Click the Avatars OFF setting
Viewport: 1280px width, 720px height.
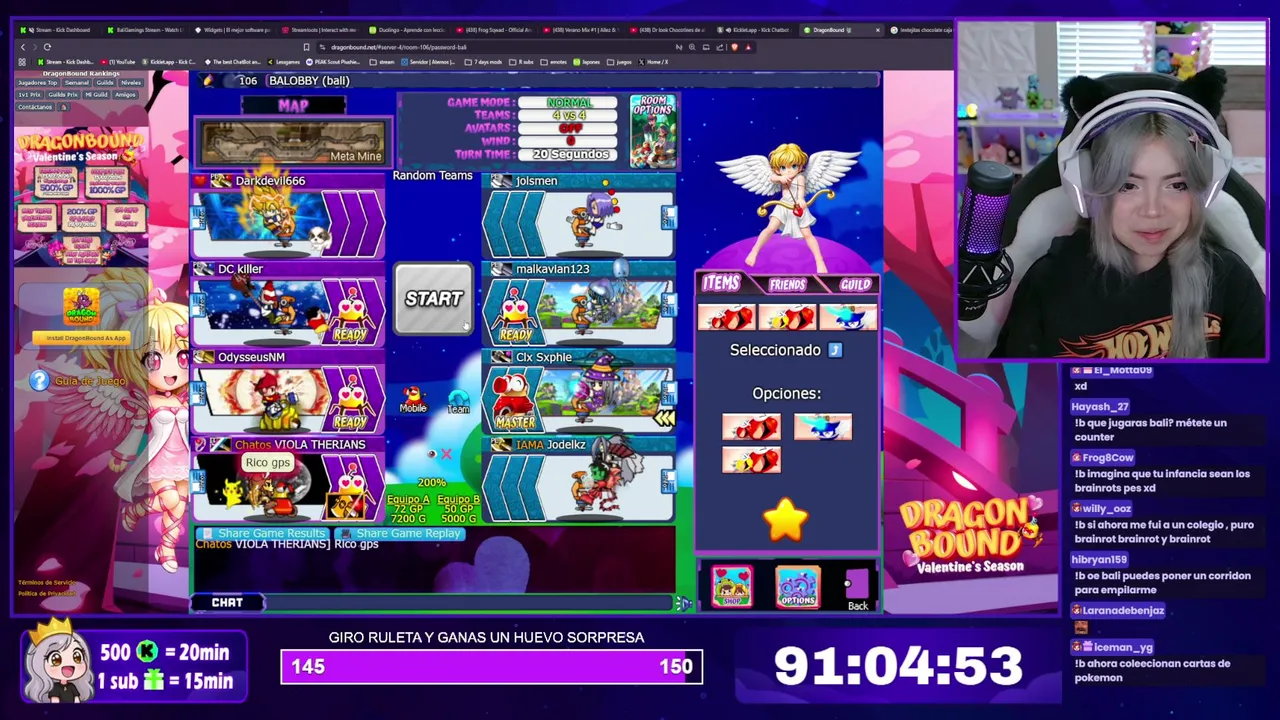tap(570, 128)
